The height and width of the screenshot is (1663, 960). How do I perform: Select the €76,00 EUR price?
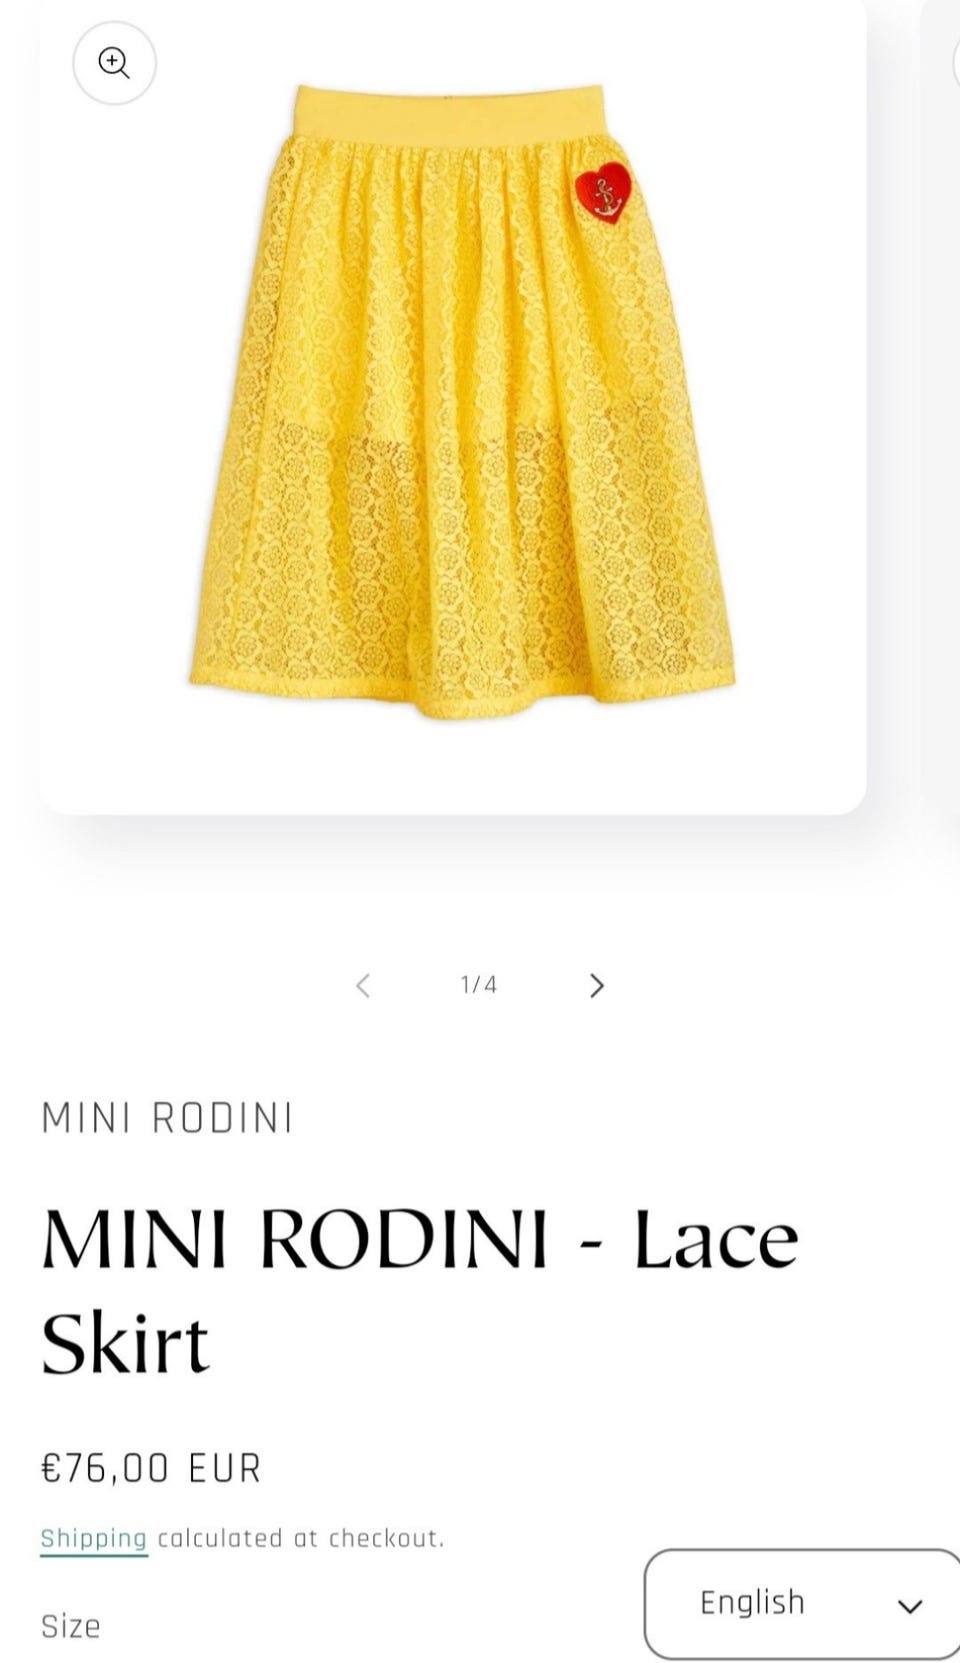pyautogui.click(x=151, y=1468)
